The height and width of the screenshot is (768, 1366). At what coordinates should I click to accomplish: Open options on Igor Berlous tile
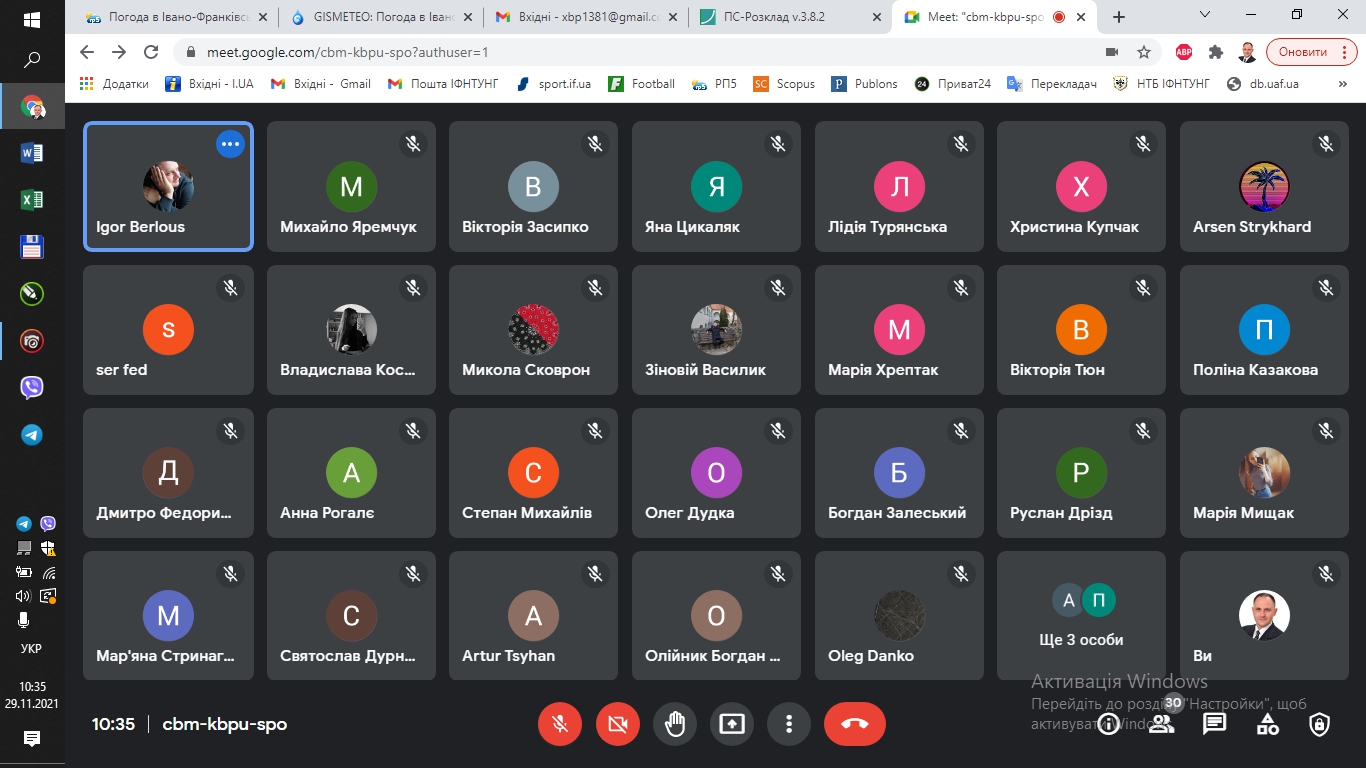230,145
